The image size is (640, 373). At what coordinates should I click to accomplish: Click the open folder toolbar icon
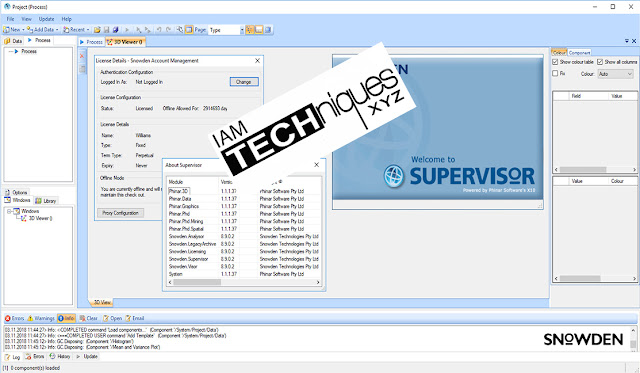click(x=97, y=30)
